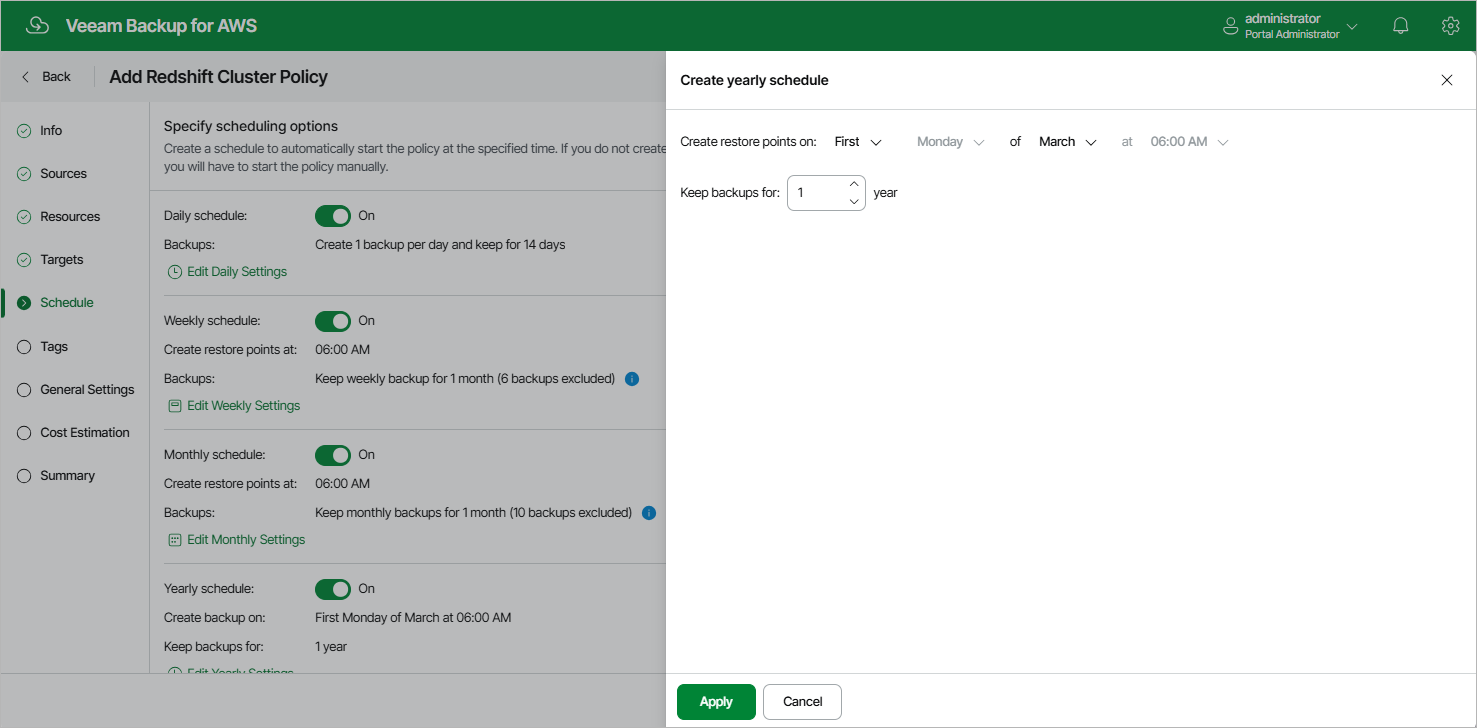The height and width of the screenshot is (728, 1477).
Task: Open Edit Monthly Settings link
Action: tap(246, 540)
